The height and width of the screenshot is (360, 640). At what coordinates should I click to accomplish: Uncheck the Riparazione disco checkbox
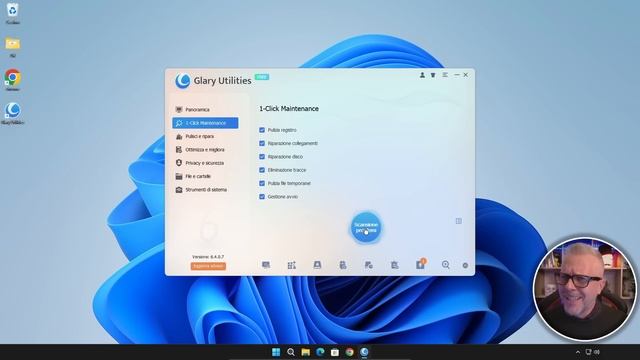click(262, 157)
